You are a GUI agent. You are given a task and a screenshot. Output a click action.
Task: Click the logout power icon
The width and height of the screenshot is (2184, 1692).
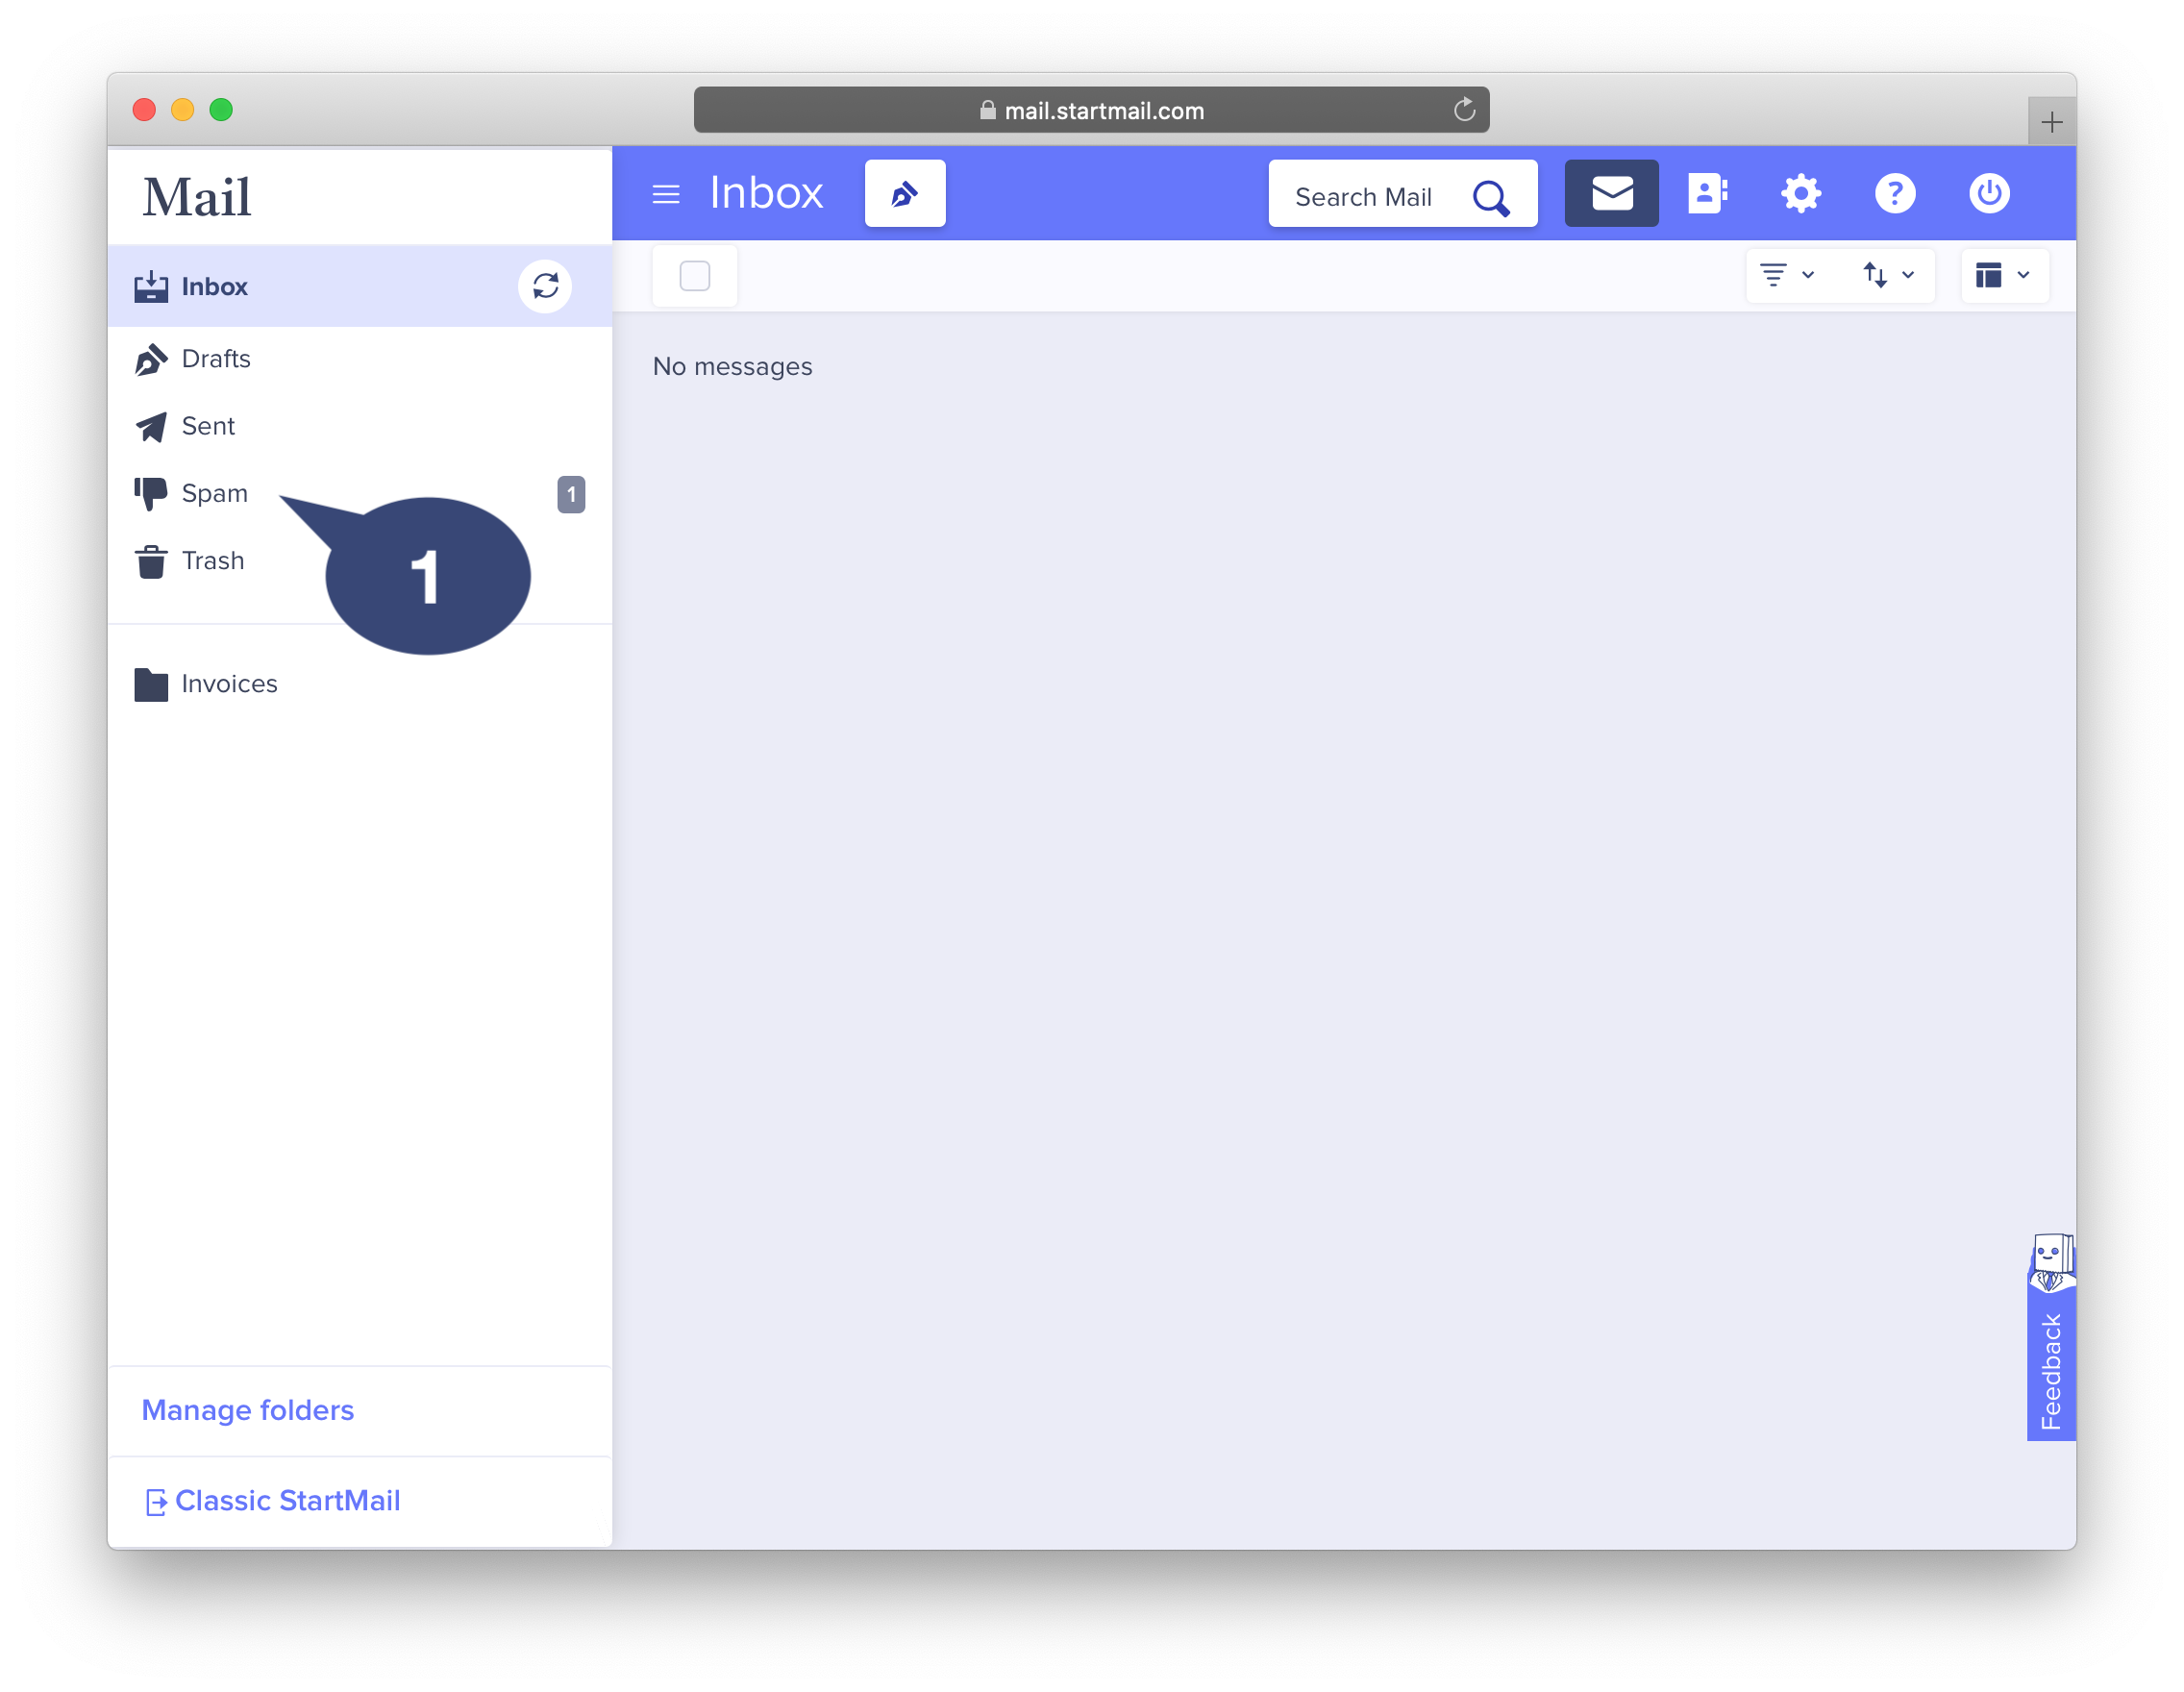click(1989, 193)
